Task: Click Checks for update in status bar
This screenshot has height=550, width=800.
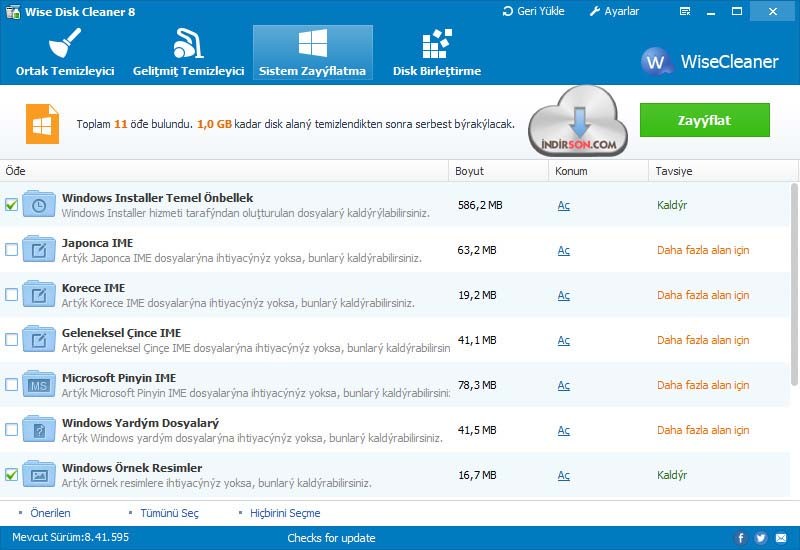Action: [331, 538]
